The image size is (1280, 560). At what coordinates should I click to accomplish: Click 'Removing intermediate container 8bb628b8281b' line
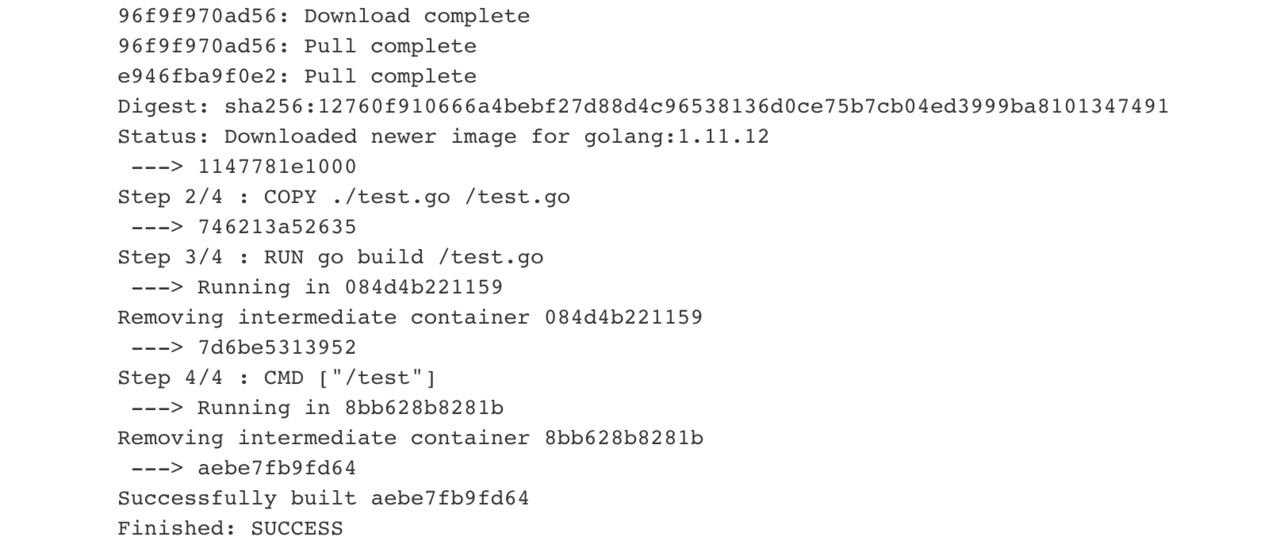tap(410, 438)
